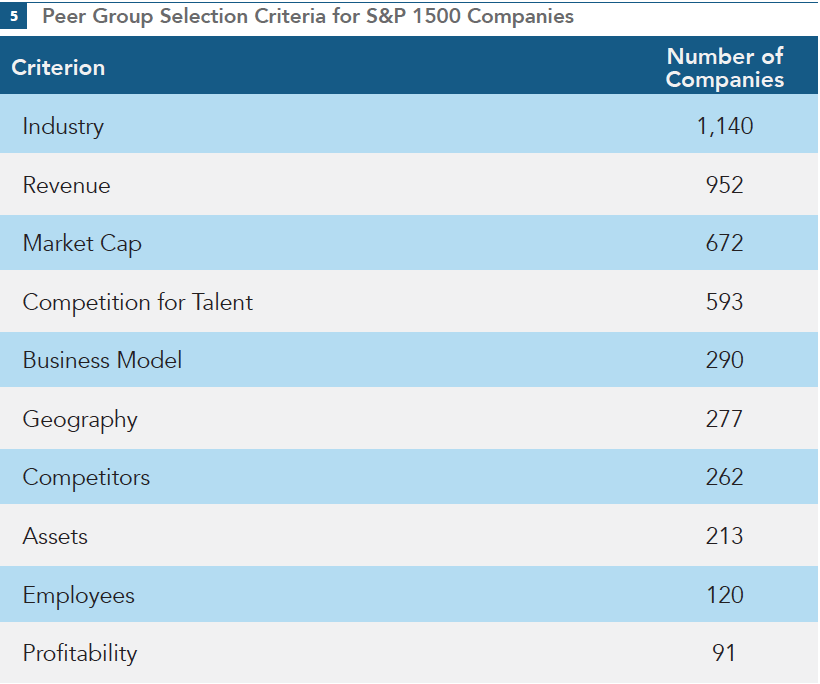Click the "Competition for Talent" row label
820x684 pixels.
click(138, 302)
